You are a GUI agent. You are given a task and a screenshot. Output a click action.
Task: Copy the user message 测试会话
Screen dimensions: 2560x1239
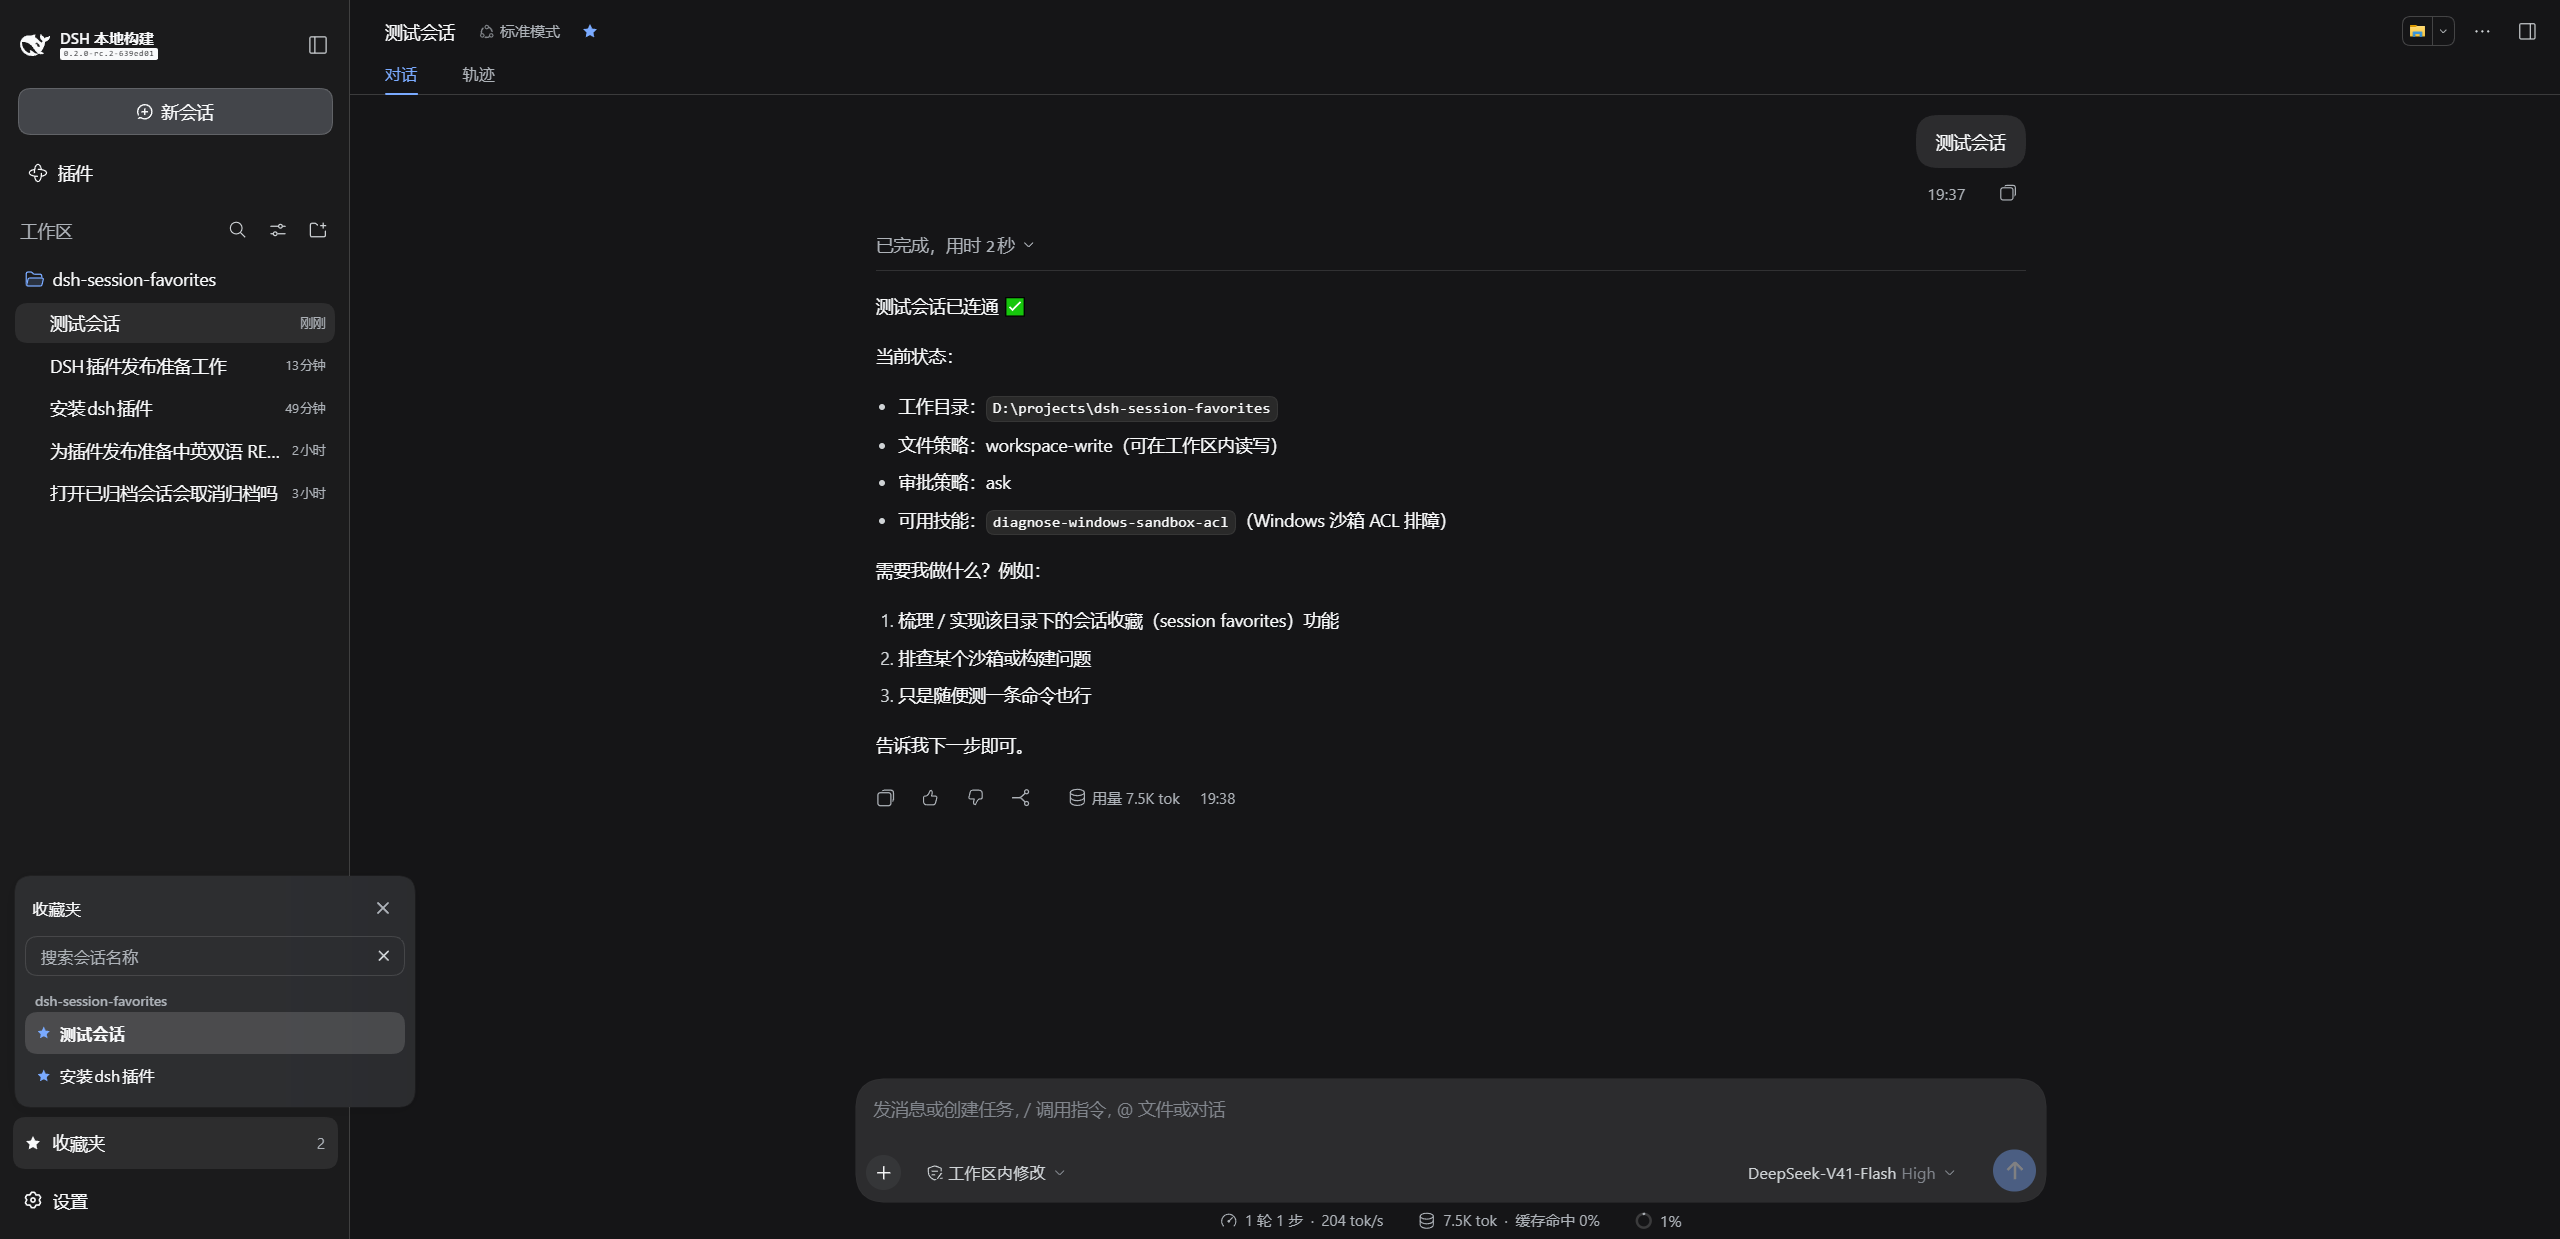[2007, 193]
